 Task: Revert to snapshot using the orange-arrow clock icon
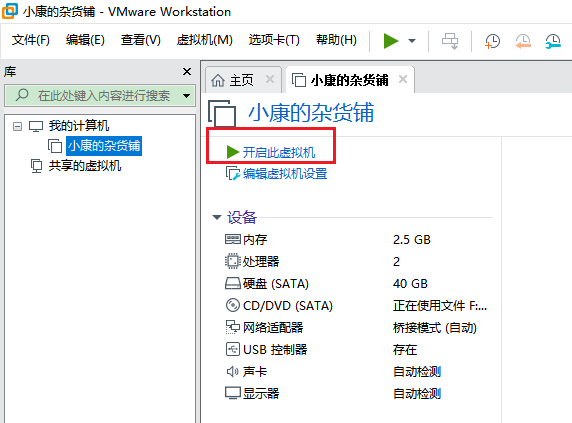point(523,41)
